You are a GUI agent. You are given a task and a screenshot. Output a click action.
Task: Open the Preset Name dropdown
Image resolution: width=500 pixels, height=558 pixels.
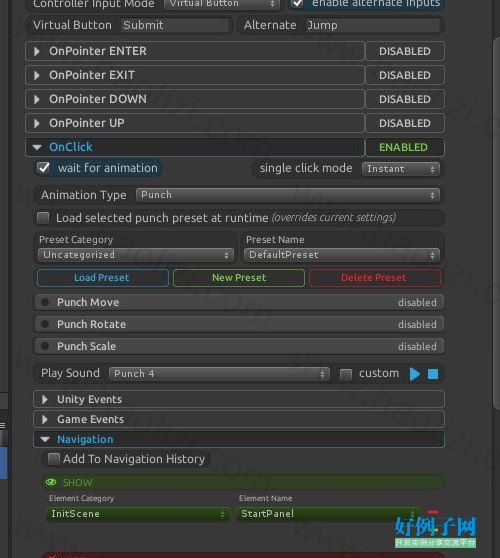pos(342,255)
